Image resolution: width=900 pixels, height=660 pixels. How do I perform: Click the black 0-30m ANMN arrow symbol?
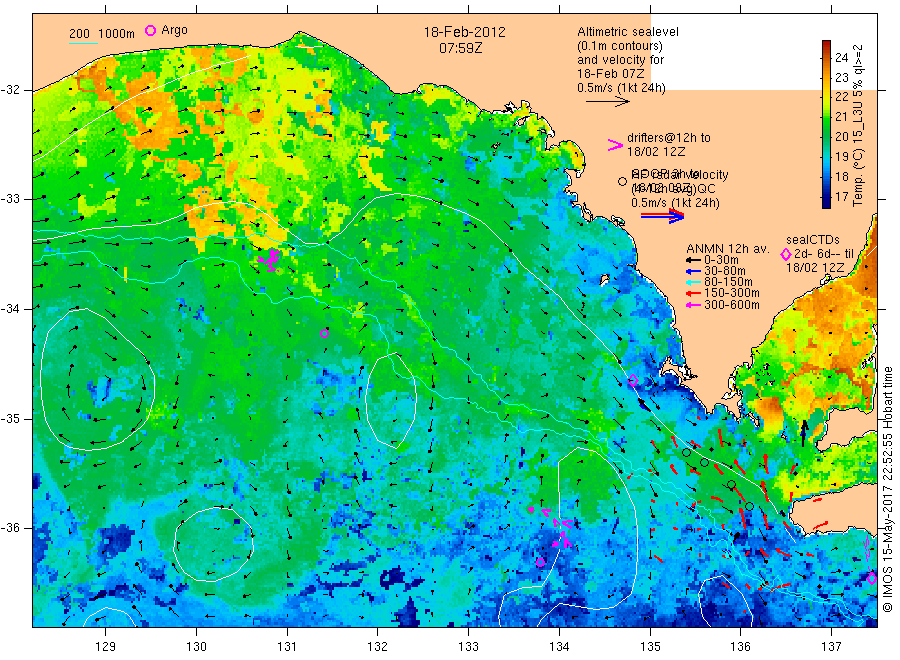[x=693, y=260]
